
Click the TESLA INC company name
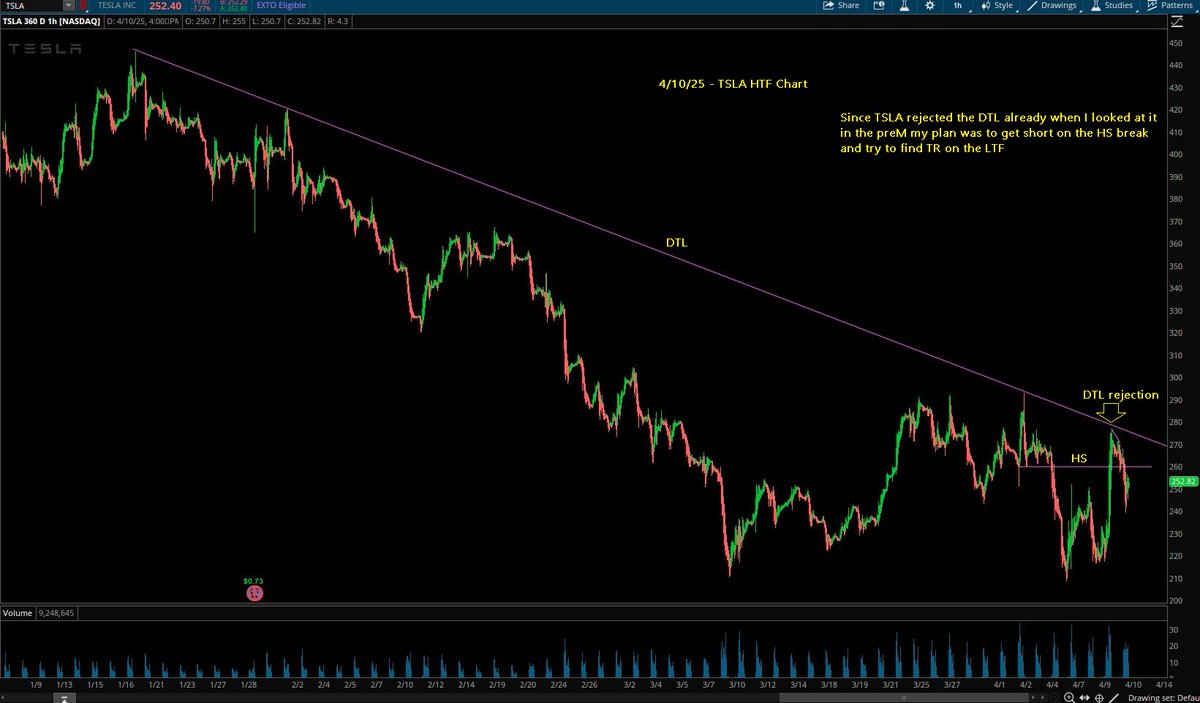tap(118, 7)
